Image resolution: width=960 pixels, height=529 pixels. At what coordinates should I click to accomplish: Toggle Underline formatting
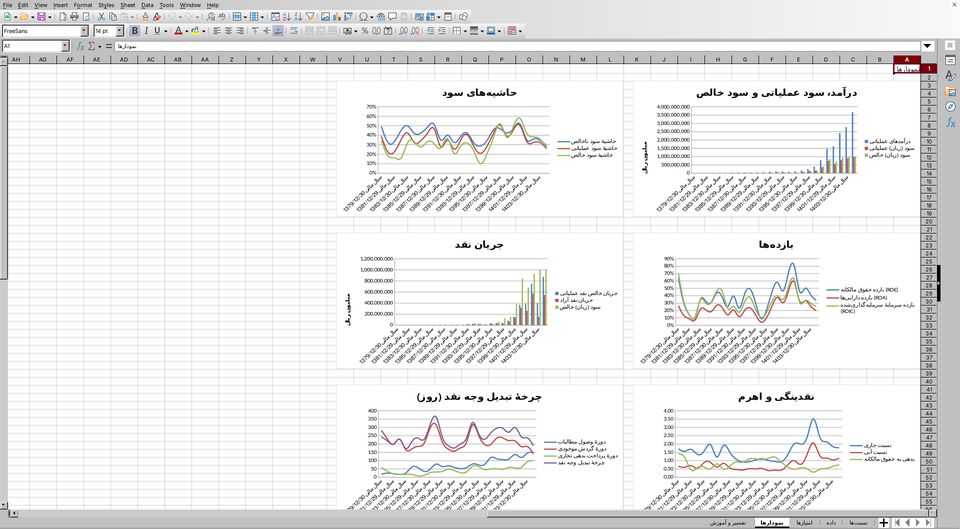[x=157, y=31]
